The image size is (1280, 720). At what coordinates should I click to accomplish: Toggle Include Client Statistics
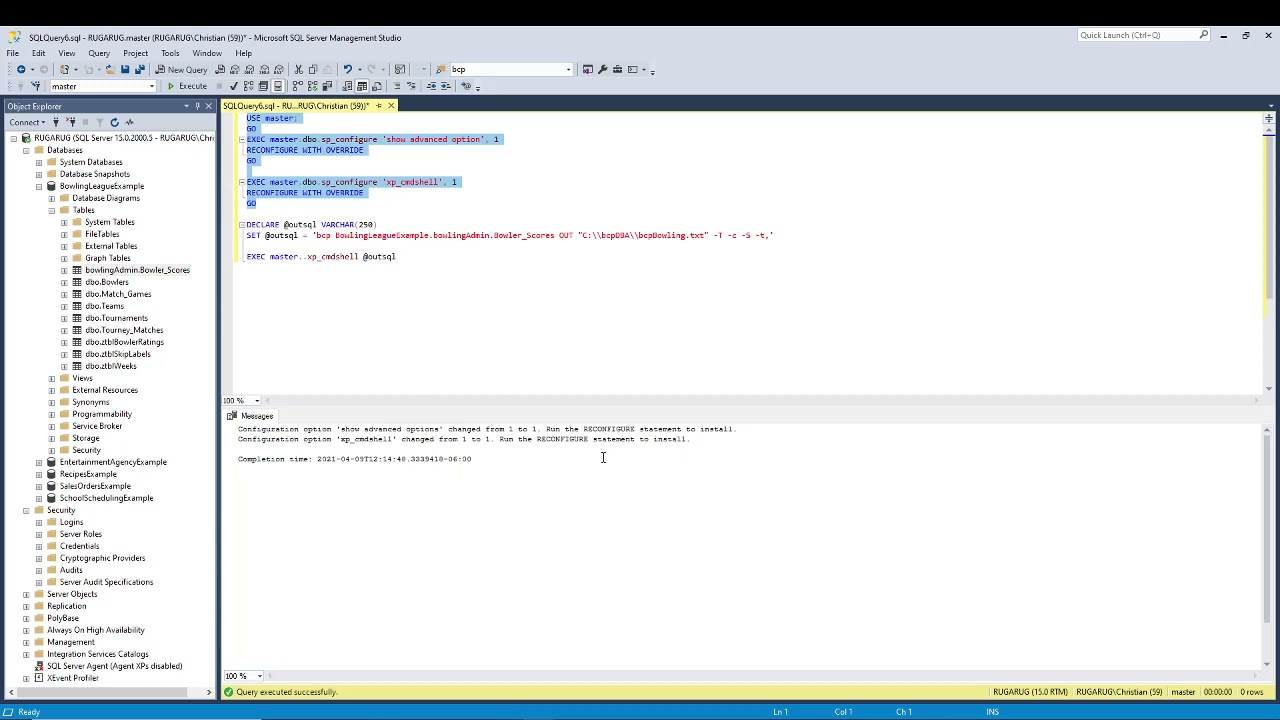coord(327,86)
